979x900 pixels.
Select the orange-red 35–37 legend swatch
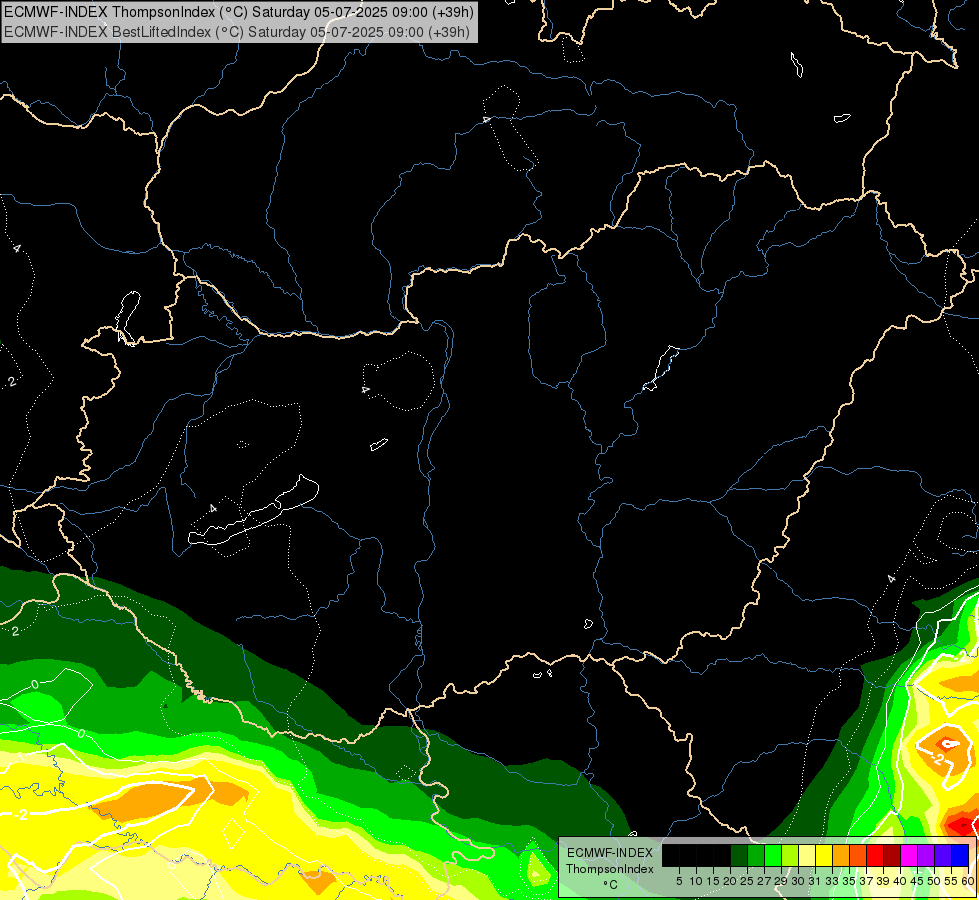[858, 856]
